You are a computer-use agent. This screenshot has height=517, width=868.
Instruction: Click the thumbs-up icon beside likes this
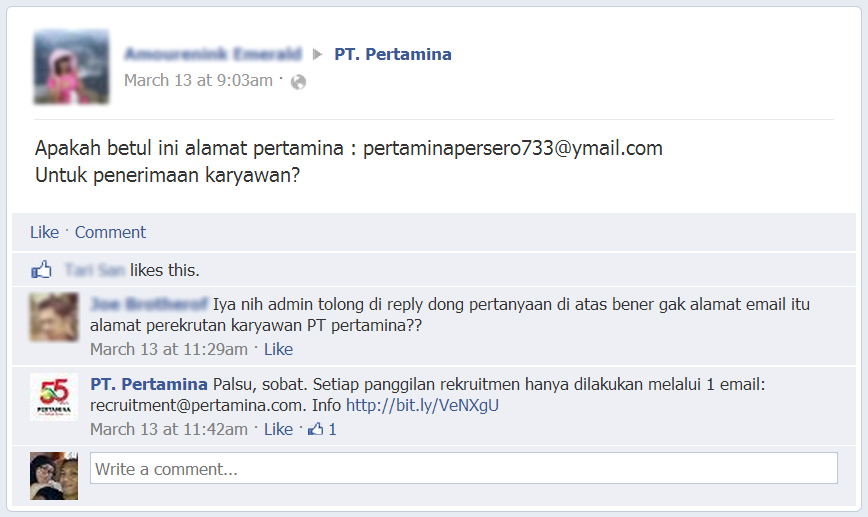pyautogui.click(x=41, y=270)
